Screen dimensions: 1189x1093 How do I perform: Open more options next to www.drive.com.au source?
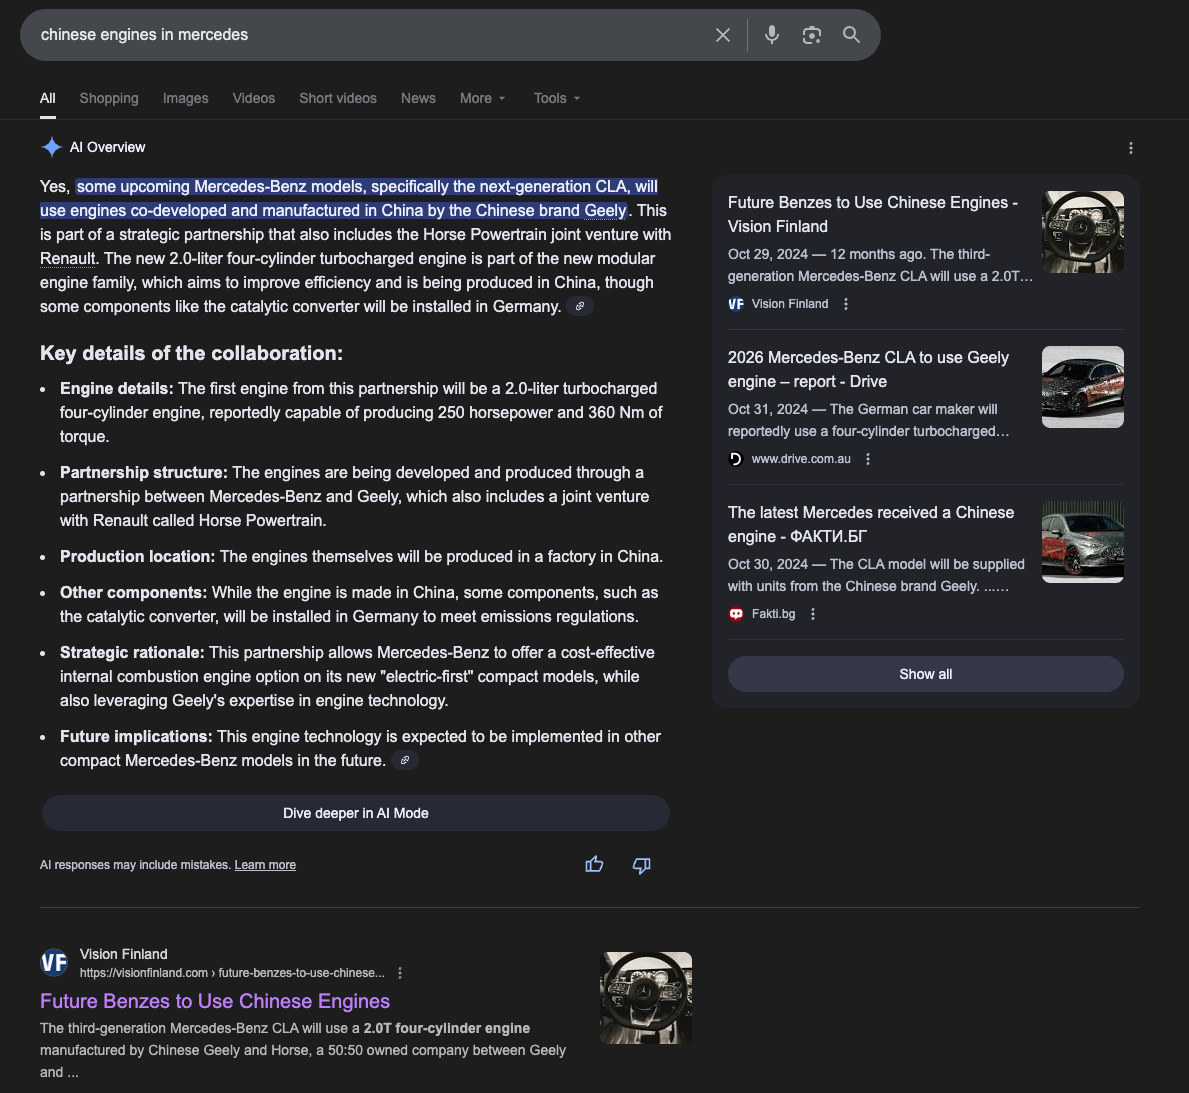[x=868, y=459]
